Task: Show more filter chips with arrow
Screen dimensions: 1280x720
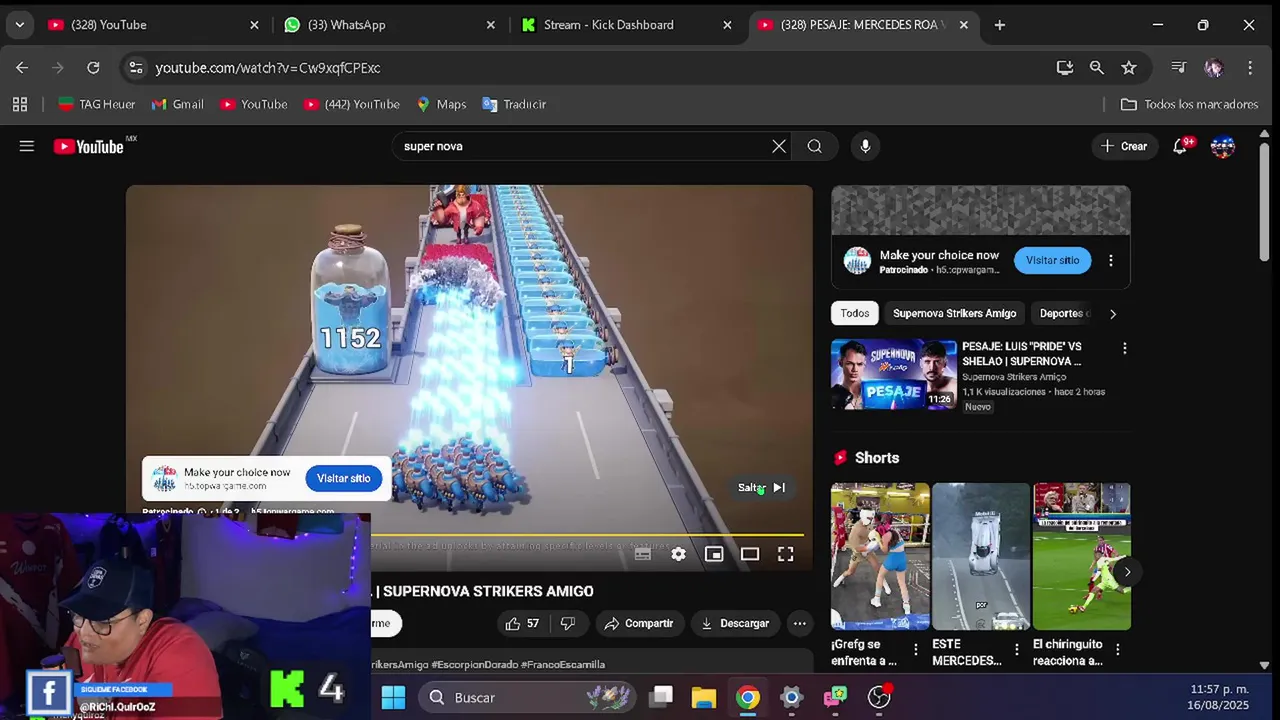Action: click(1112, 313)
